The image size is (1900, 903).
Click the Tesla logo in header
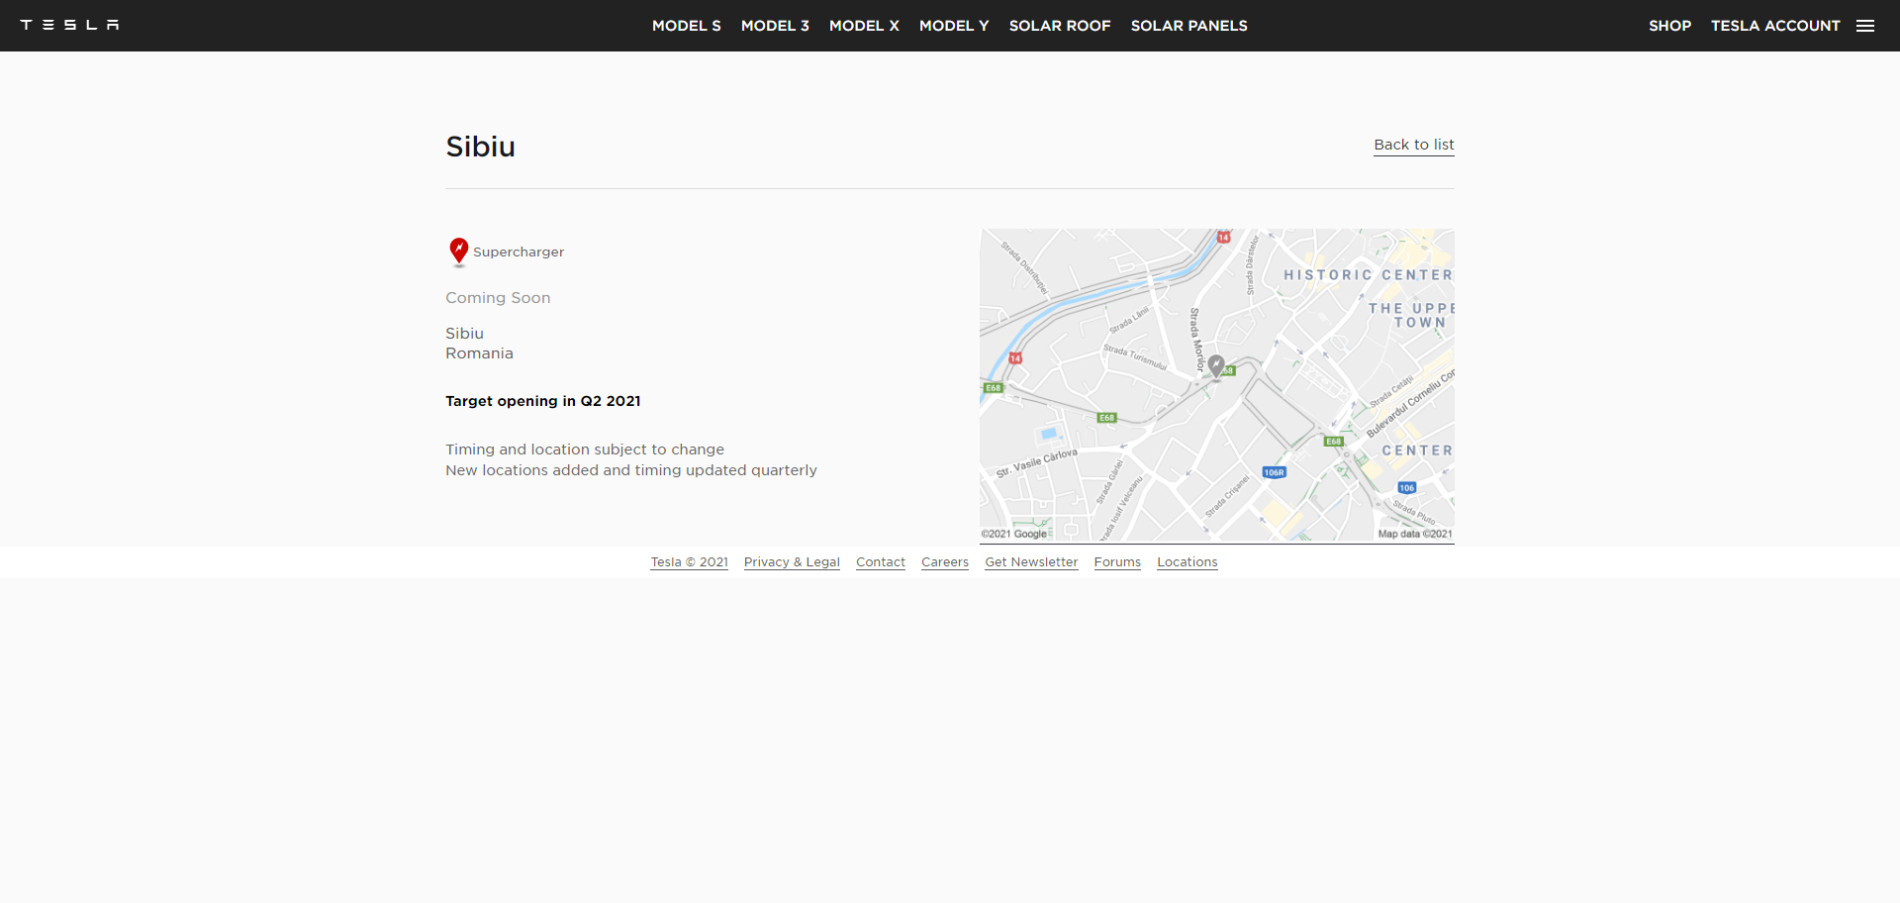click(x=70, y=25)
